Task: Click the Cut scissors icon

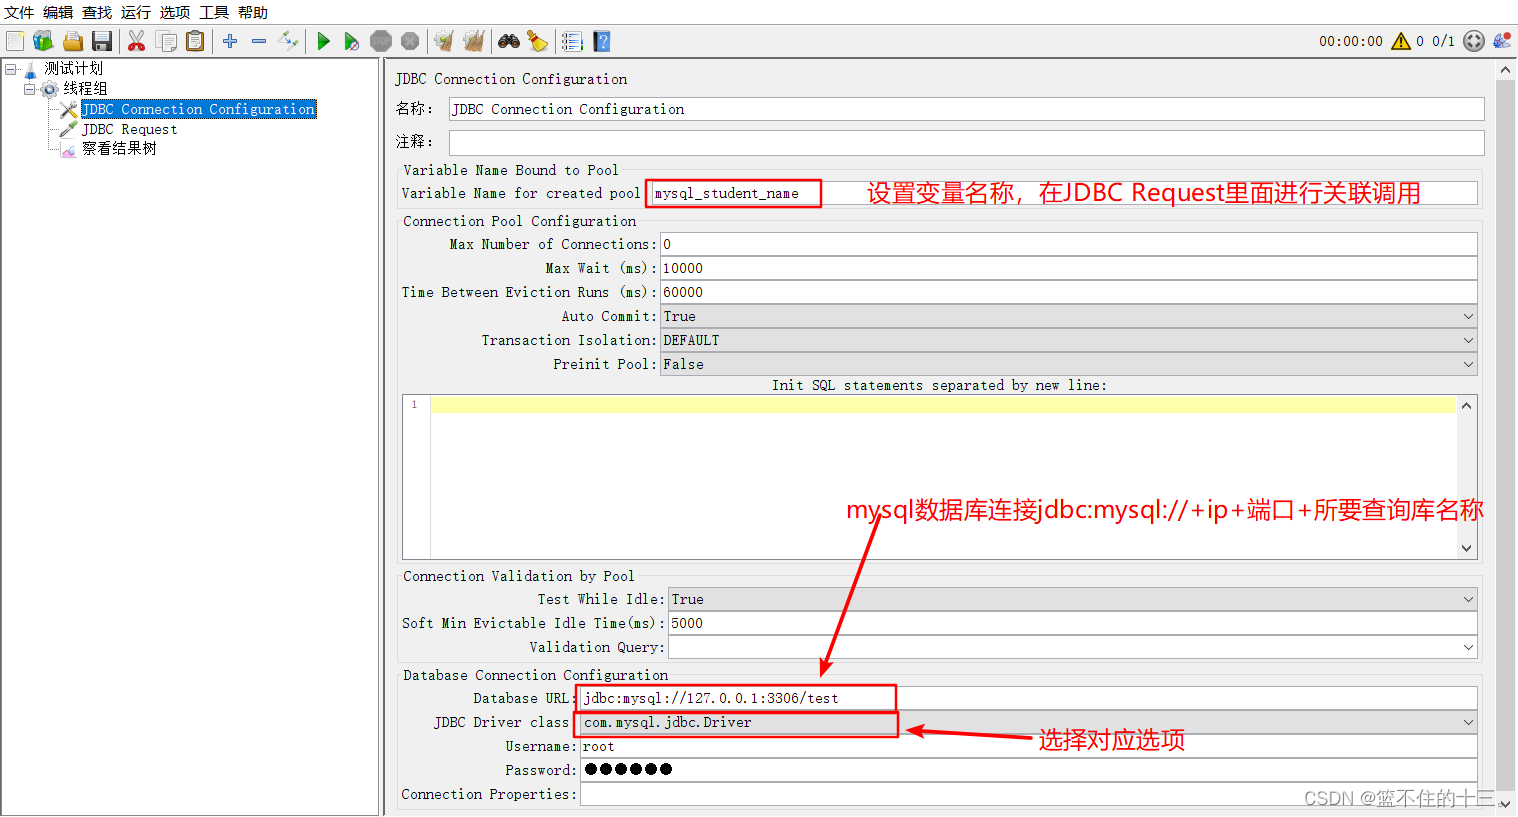Action: click(137, 41)
